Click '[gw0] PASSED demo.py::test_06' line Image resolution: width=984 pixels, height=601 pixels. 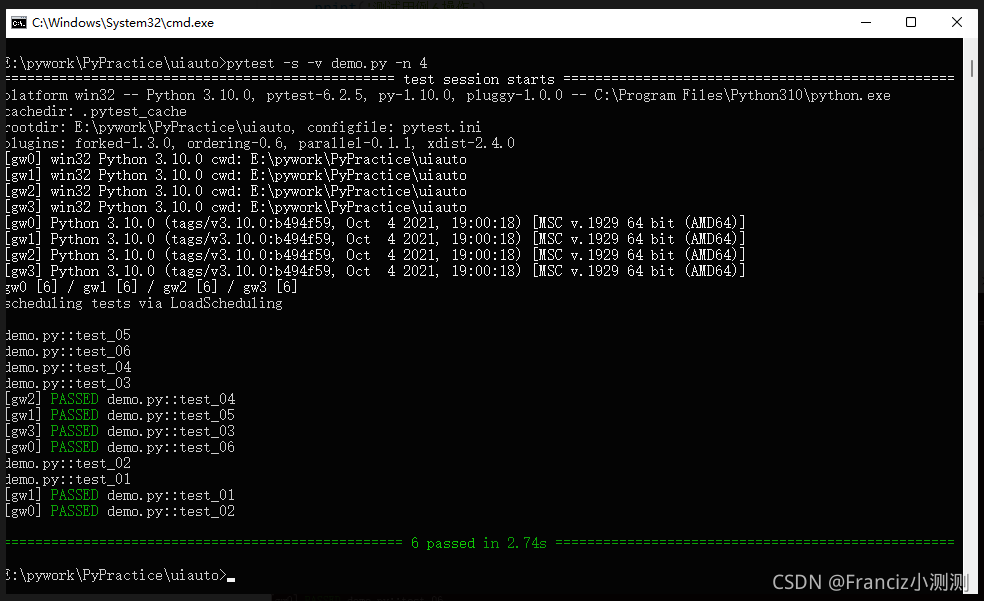120,447
